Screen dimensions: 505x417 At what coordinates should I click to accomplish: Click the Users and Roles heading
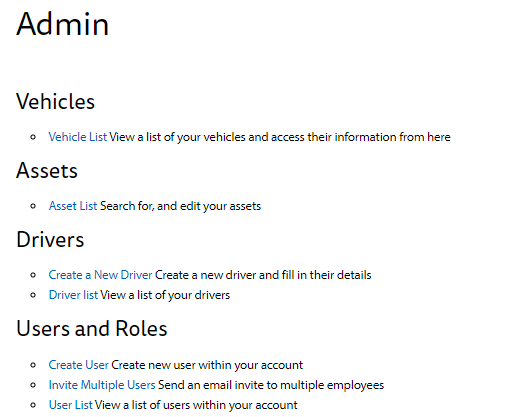tap(92, 328)
